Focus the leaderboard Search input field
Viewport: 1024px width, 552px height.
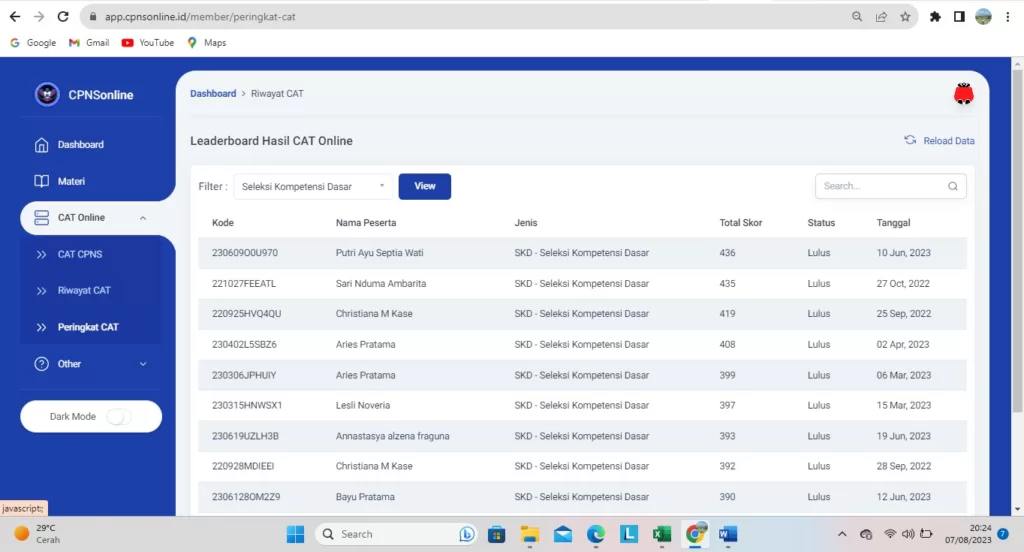pyautogui.click(x=880, y=186)
